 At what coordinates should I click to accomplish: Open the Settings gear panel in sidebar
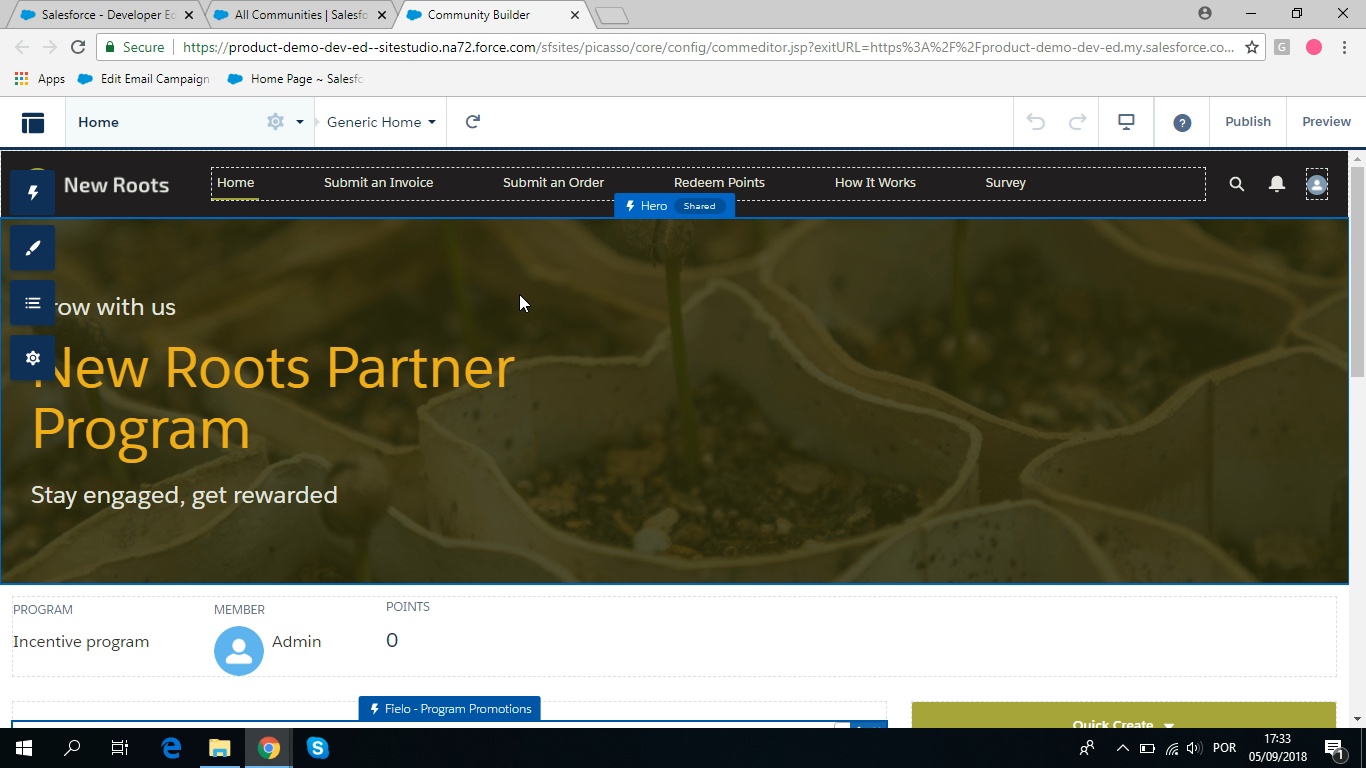[x=33, y=358]
